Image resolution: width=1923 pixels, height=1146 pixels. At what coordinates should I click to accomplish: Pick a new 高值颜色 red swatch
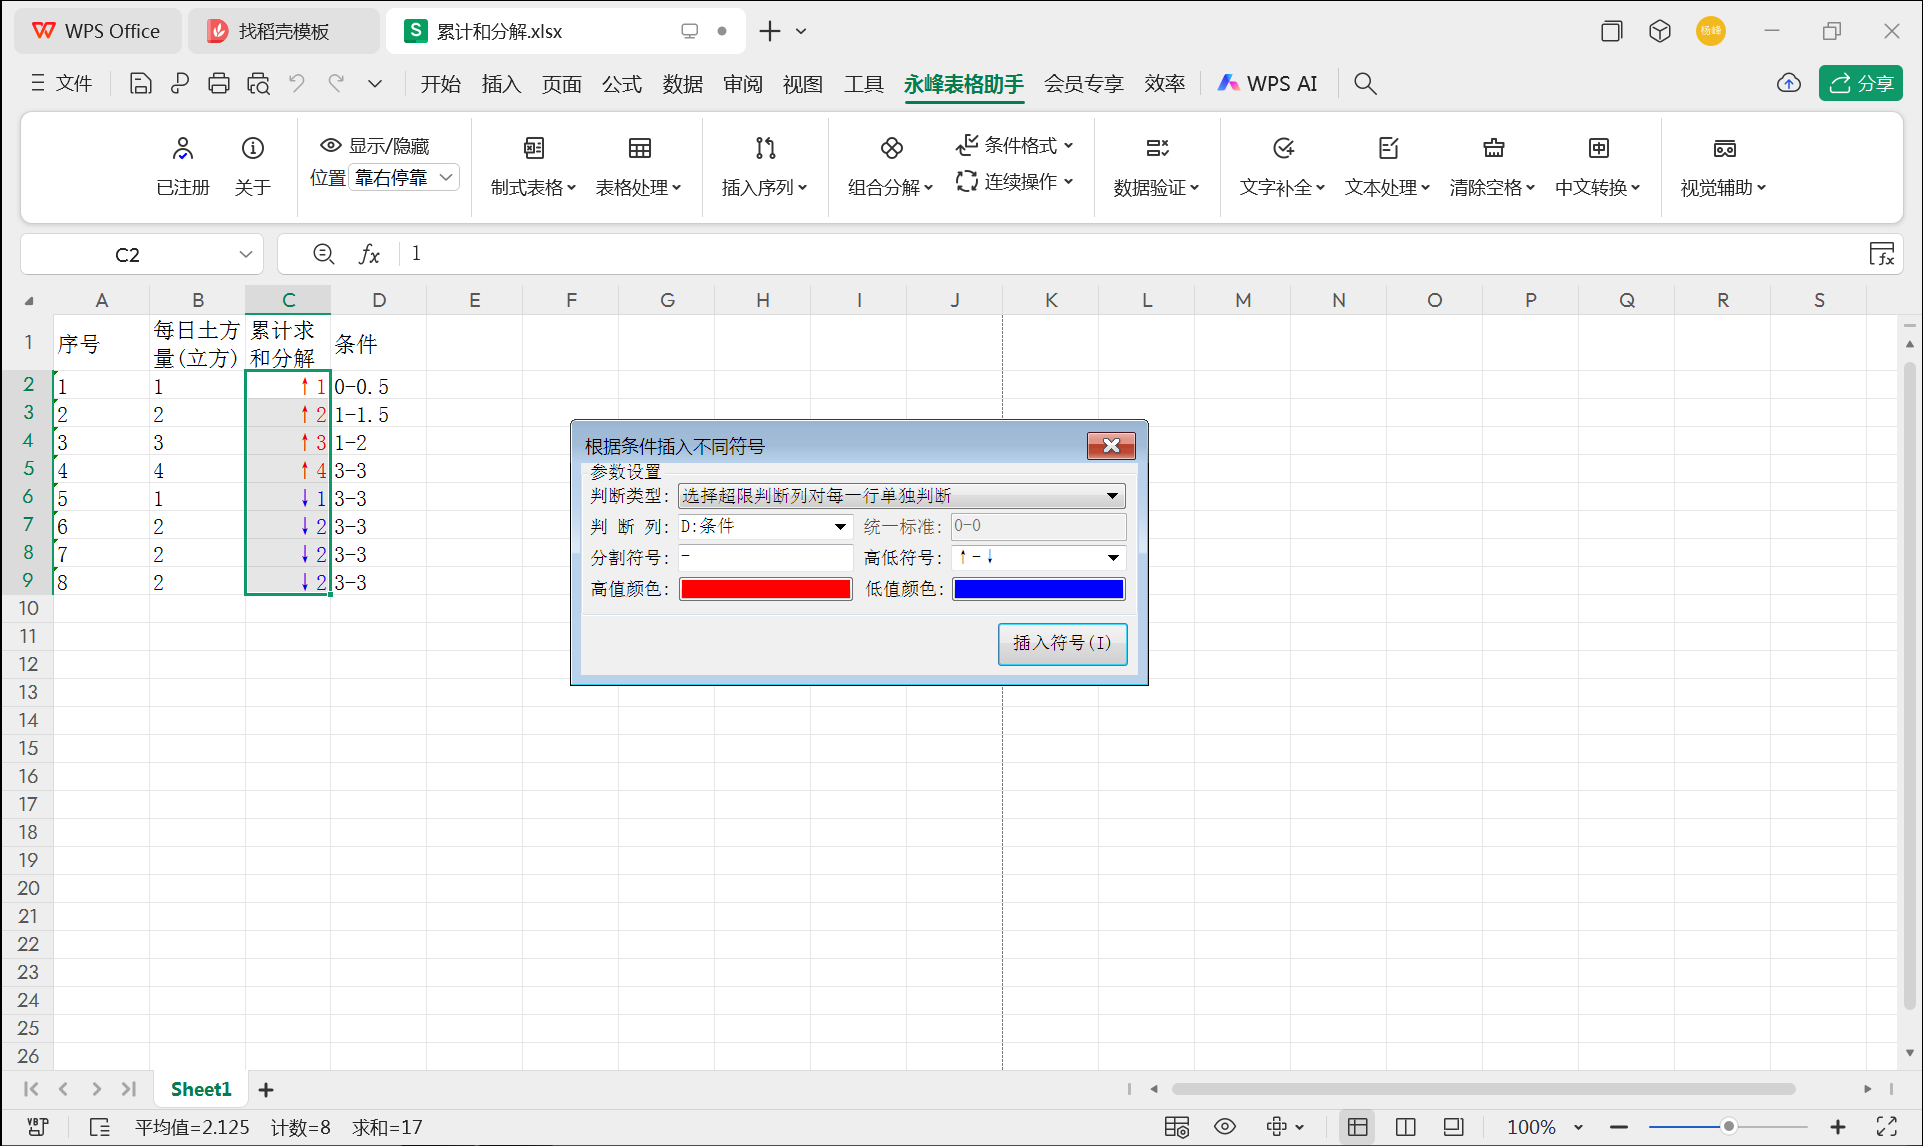(x=765, y=589)
